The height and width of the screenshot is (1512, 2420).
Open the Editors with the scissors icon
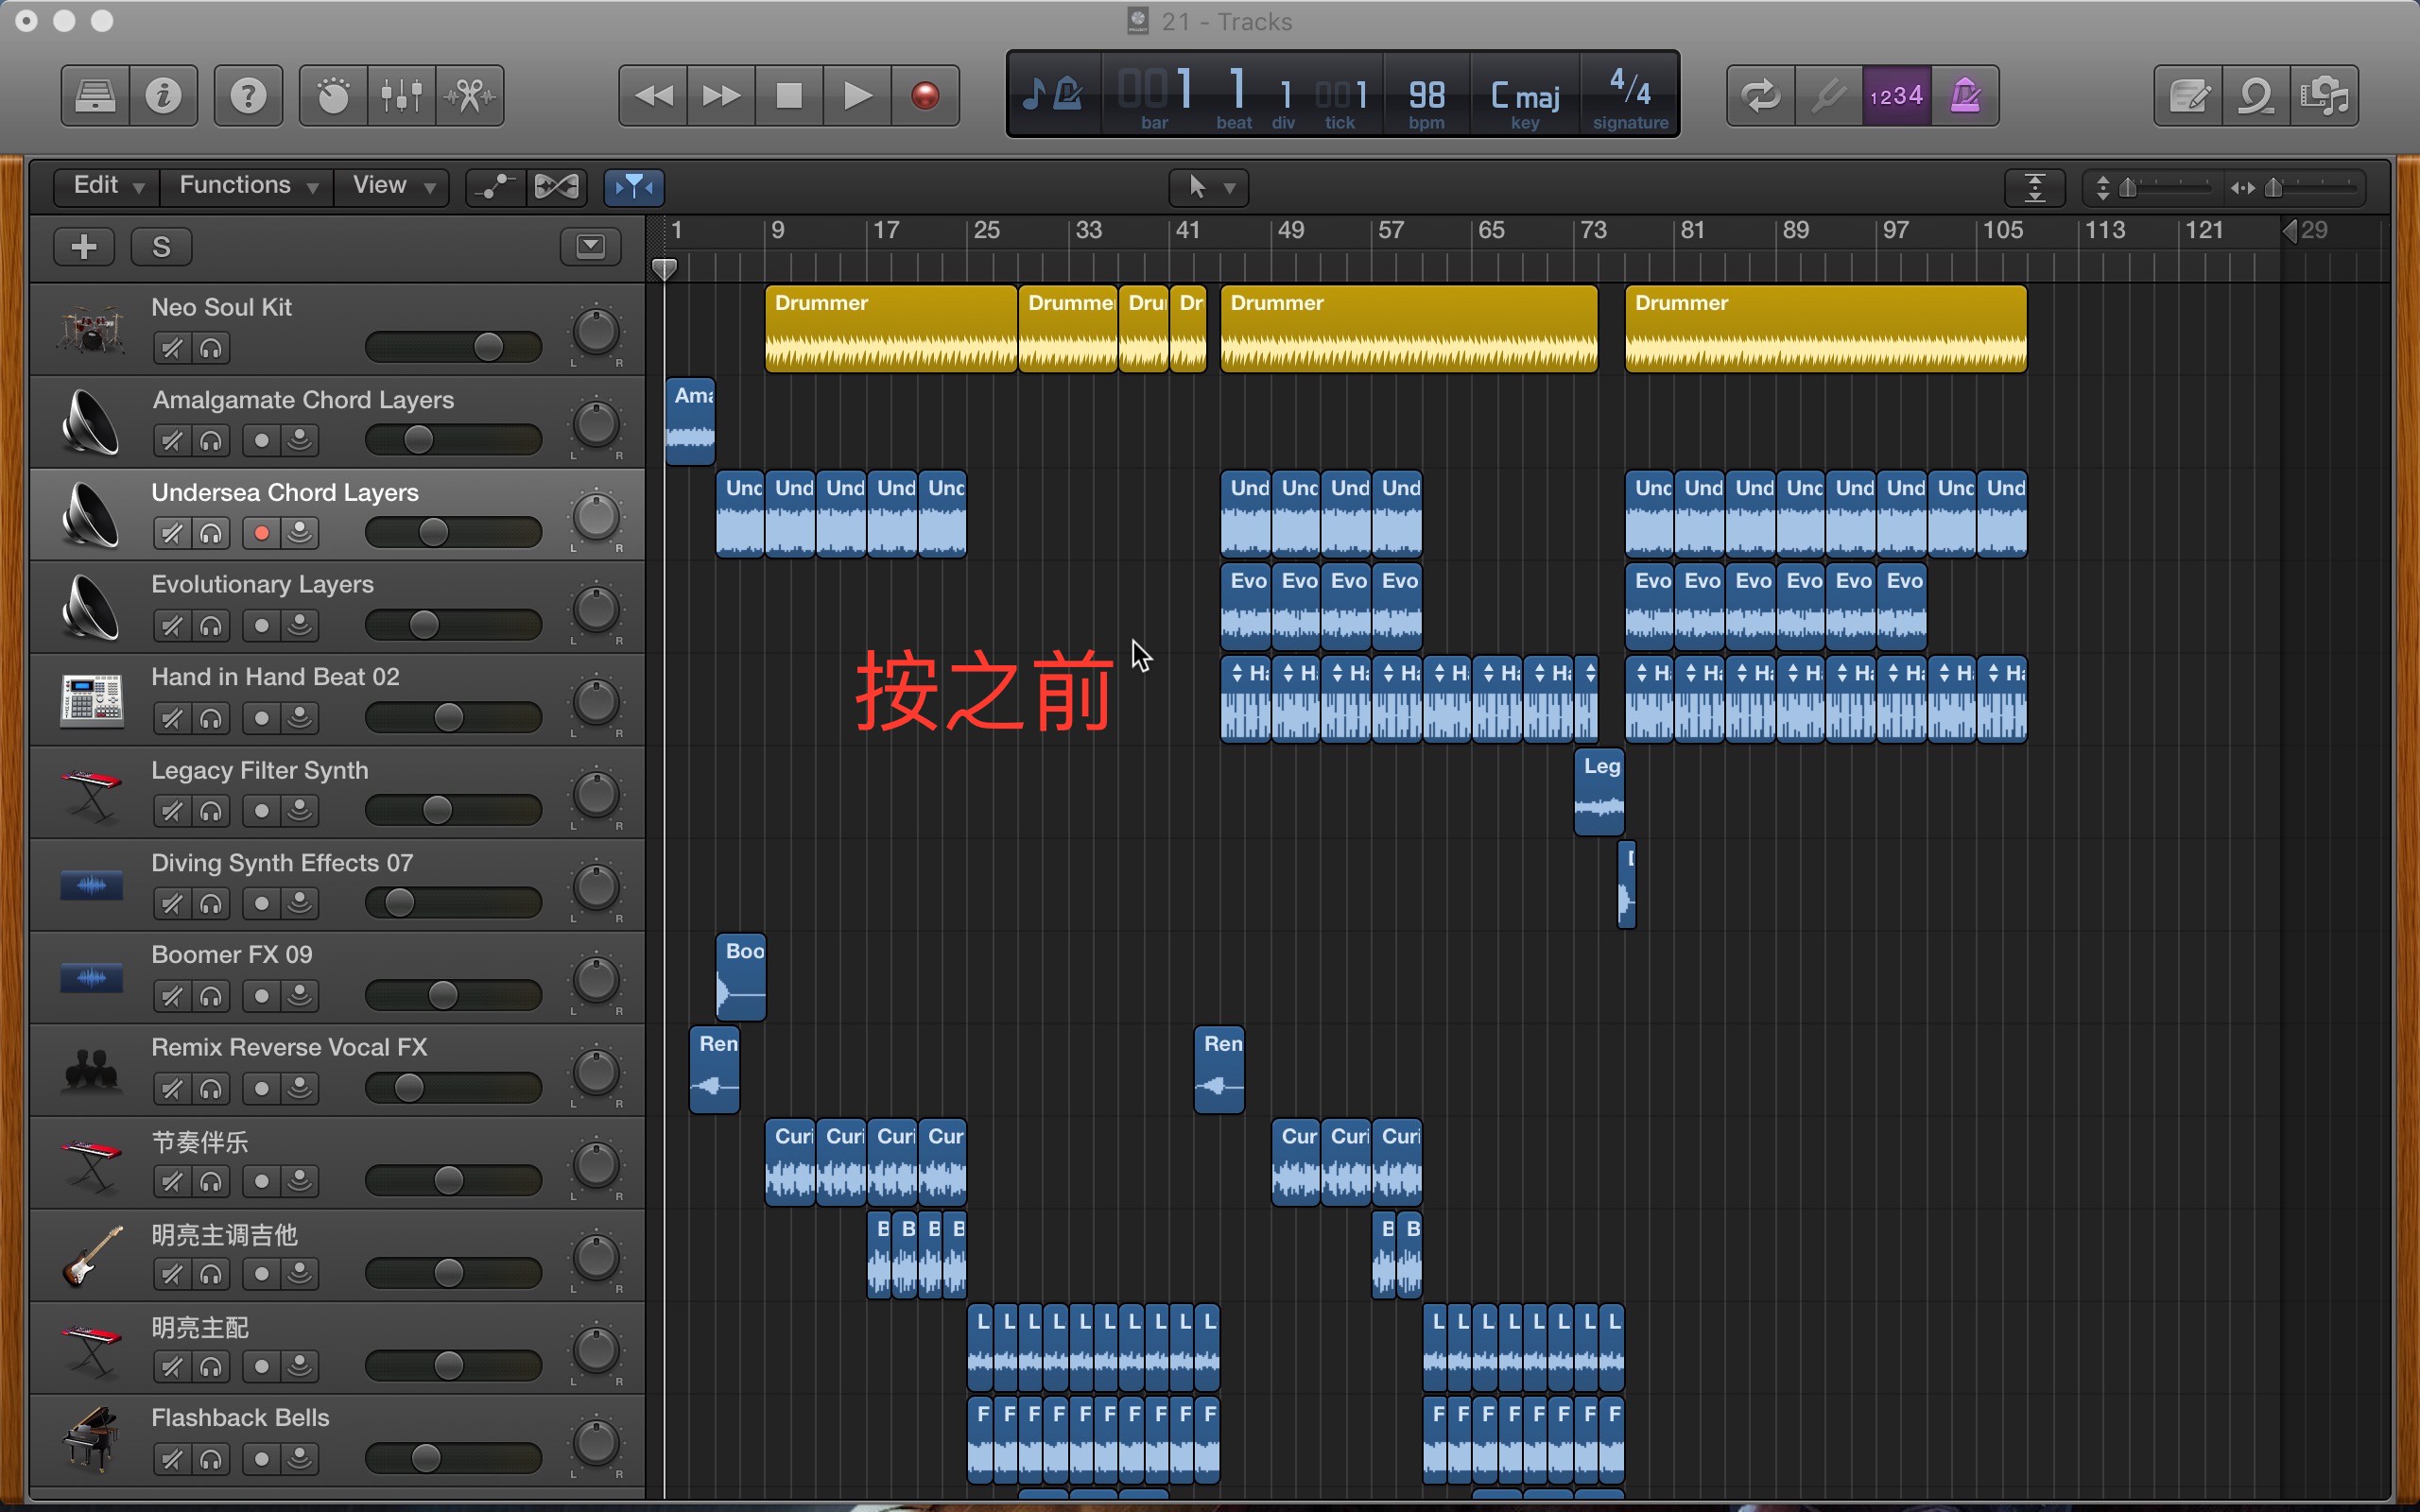[470, 96]
